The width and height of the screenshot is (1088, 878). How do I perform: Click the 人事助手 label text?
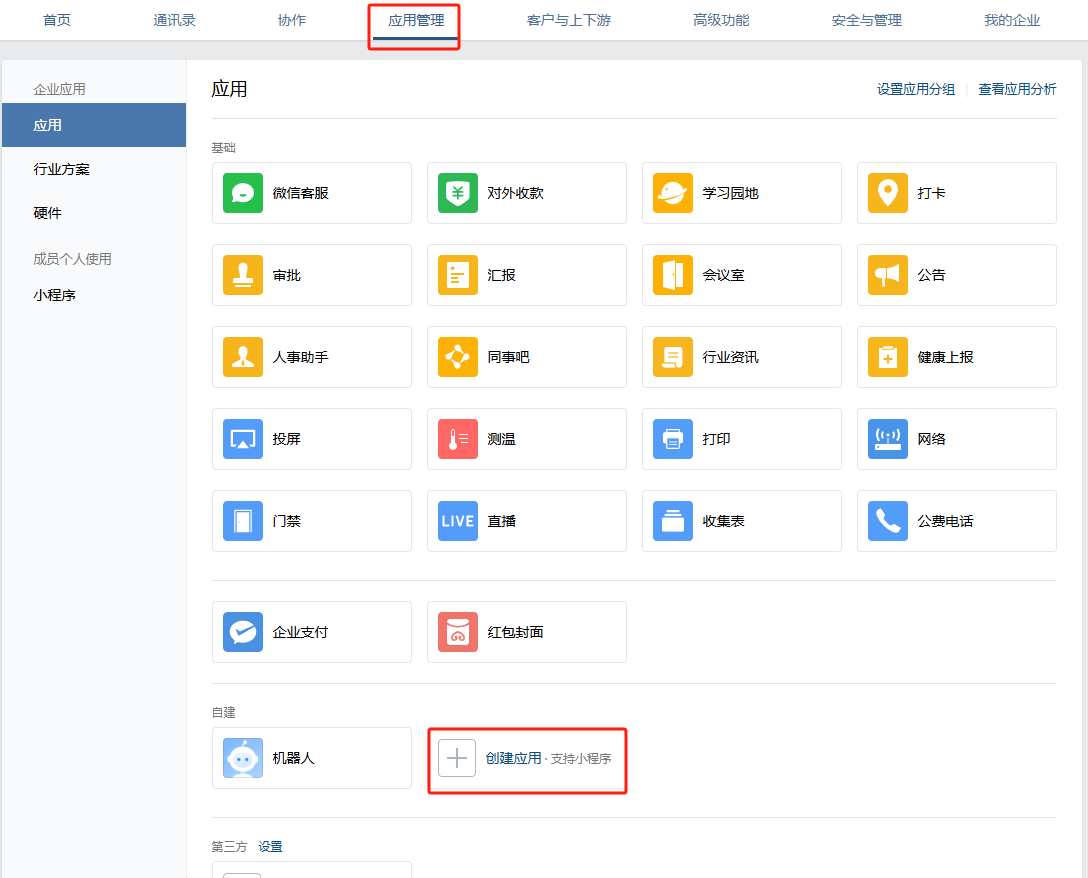pyautogui.click(x=300, y=357)
